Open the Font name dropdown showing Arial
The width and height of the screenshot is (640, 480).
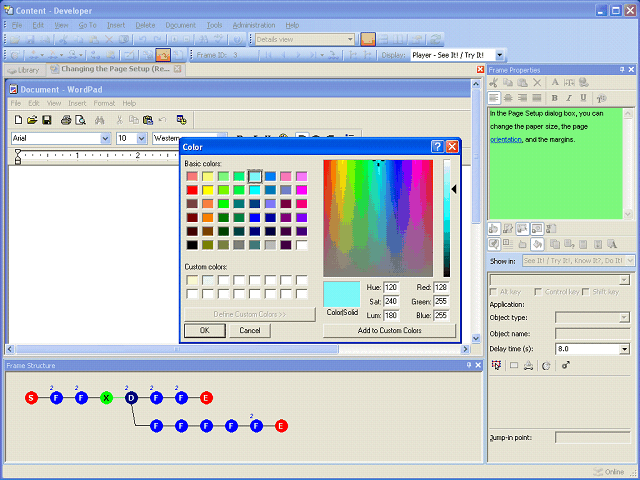[x=105, y=138]
